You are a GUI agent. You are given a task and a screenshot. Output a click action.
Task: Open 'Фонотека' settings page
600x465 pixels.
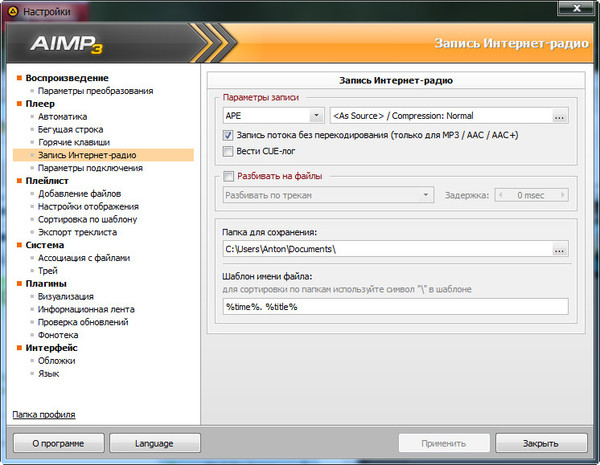click(x=58, y=335)
